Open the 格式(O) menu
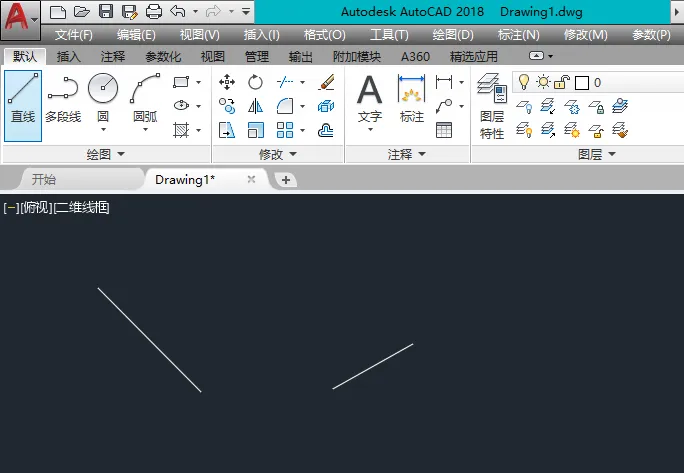Viewport: 684px width, 473px height. click(x=325, y=35)
